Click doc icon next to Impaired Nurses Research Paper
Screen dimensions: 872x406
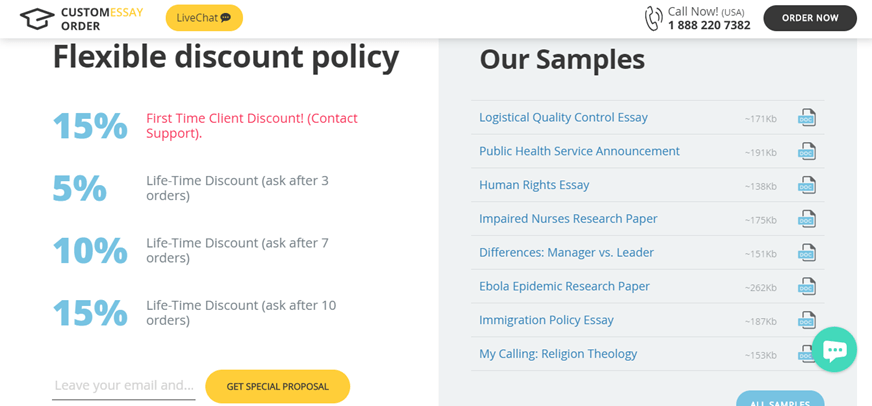pos(807,219)
